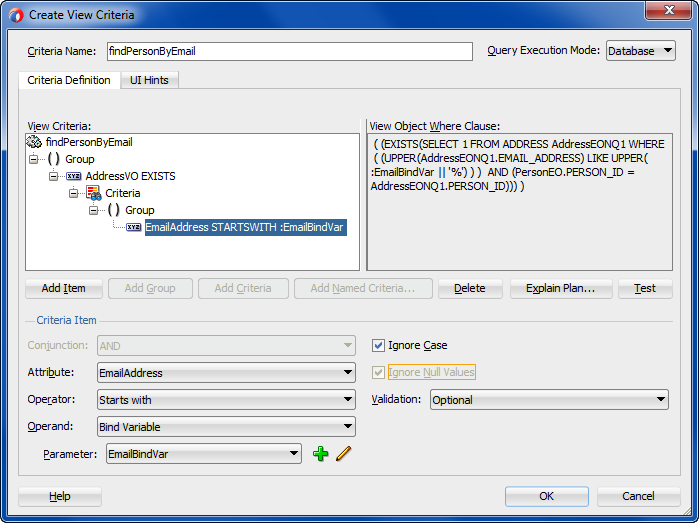Click the Add Named Criteria button
This screenshot has width=699, height=523.
click(363, 288)
